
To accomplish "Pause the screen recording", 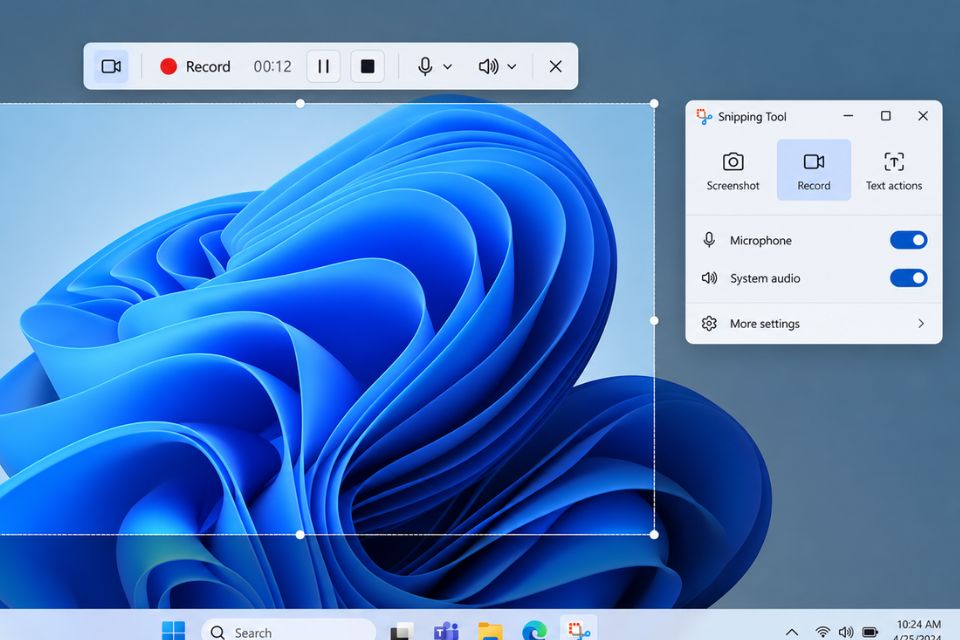I will click(323, 66).
